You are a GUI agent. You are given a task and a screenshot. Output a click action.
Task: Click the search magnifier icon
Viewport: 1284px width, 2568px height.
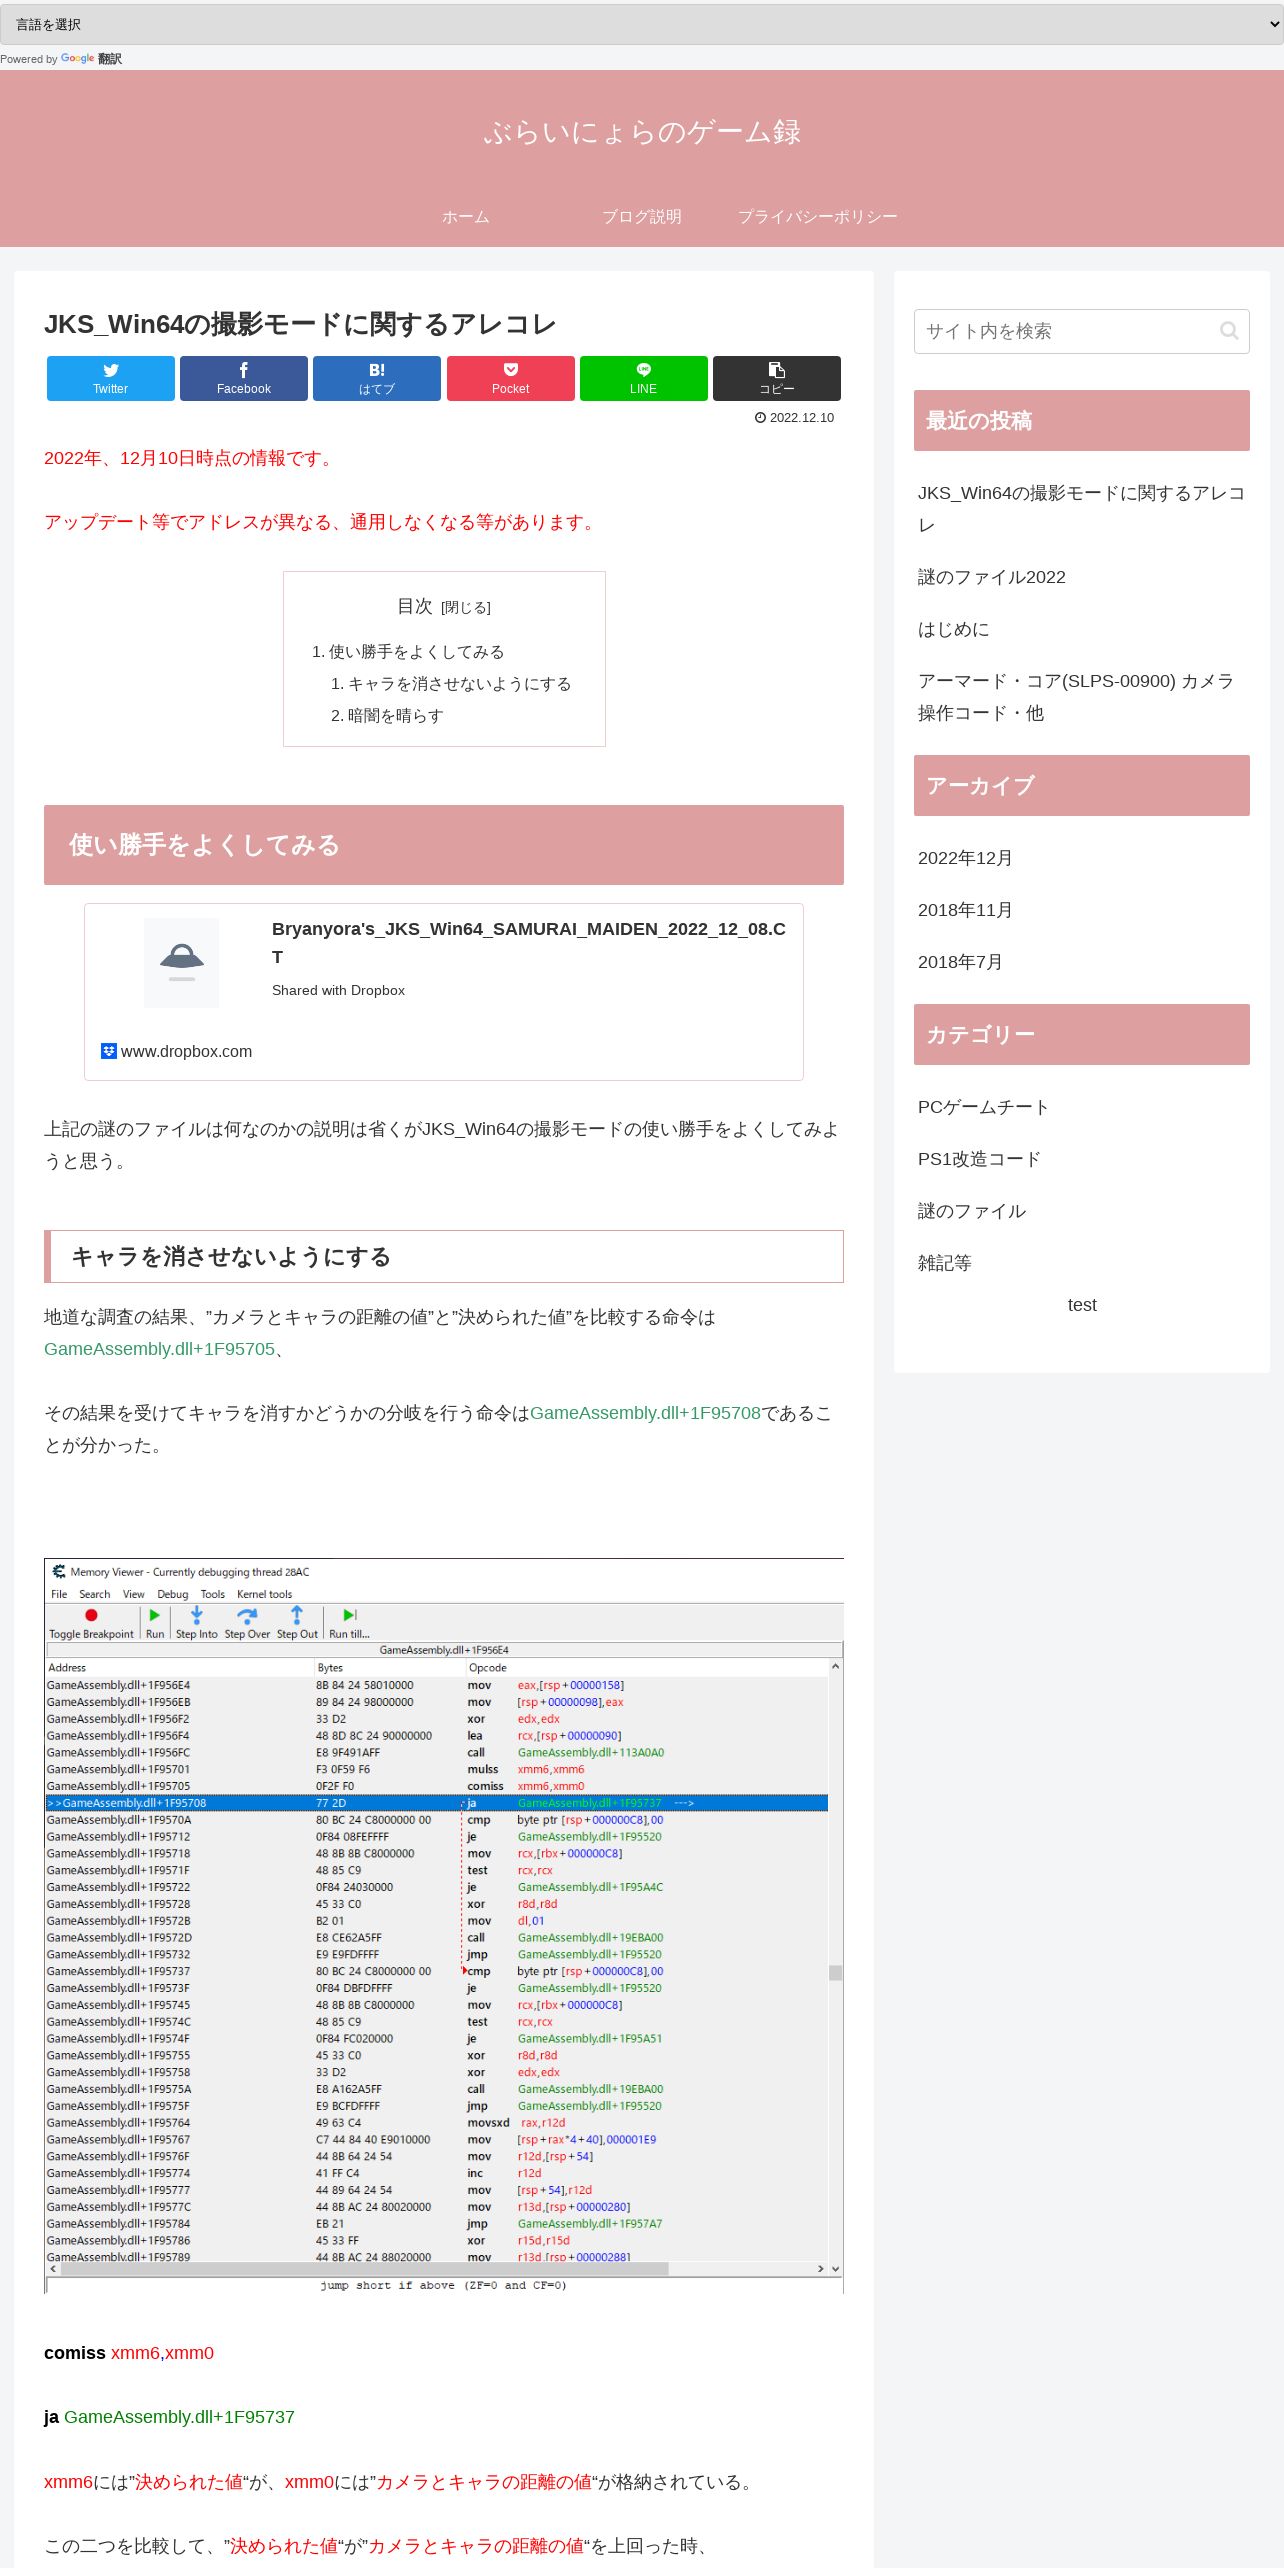1229,331
